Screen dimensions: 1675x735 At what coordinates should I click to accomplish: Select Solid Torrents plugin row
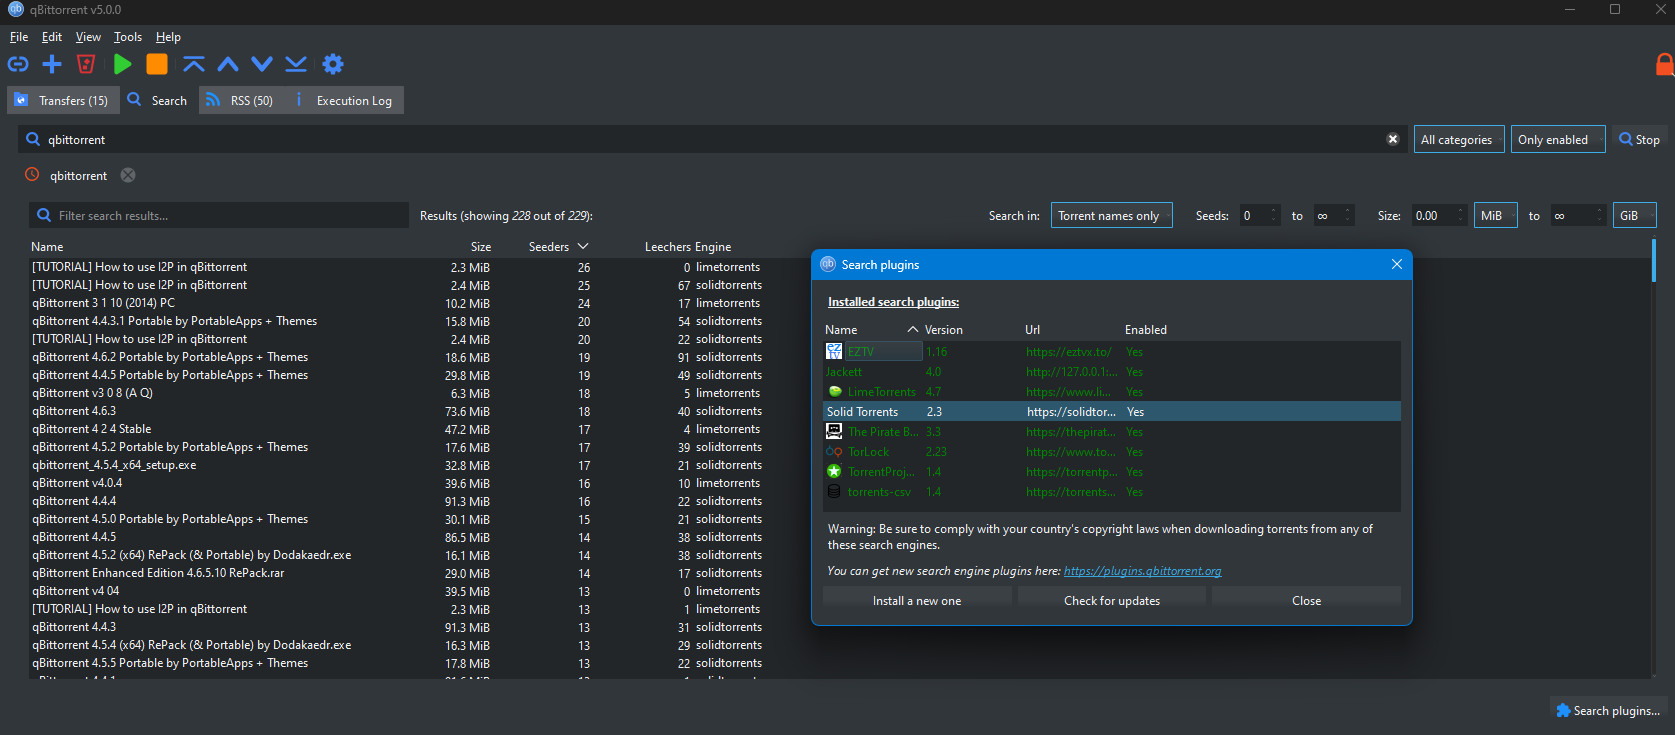click(x=1111, y=411)
